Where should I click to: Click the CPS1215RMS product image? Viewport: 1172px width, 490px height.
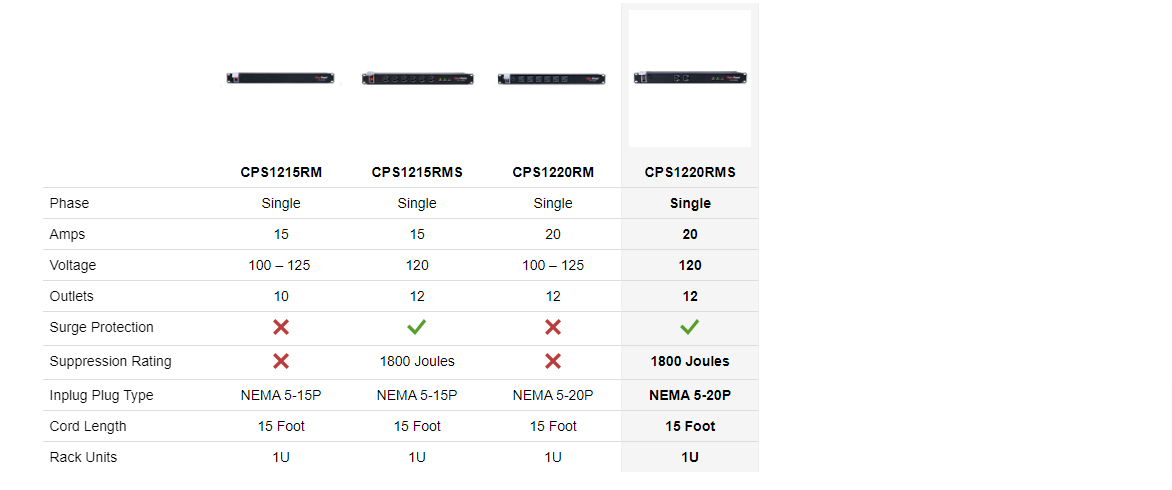[x=416, y=78]
